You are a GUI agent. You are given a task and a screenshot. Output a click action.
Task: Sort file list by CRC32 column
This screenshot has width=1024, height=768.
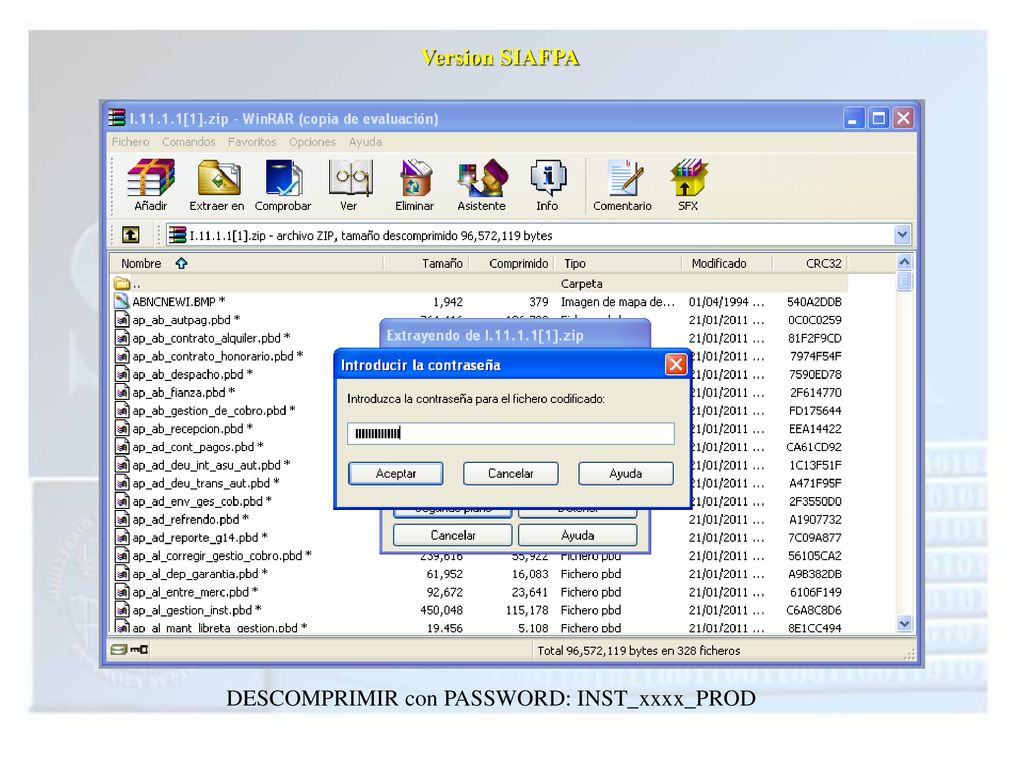(x=810, y=263)
